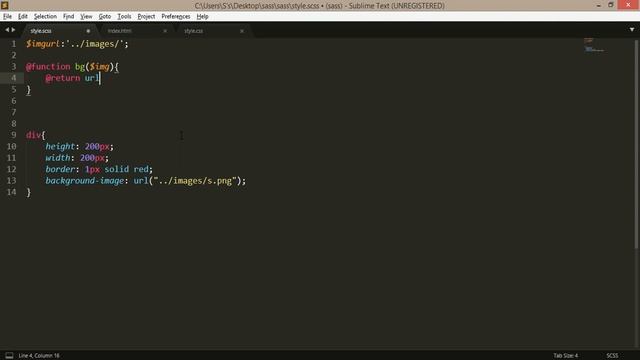Go to previous tab with left arrow
Image resolution: width=640 pixels, height=360 pixels.
coord(7,30)
